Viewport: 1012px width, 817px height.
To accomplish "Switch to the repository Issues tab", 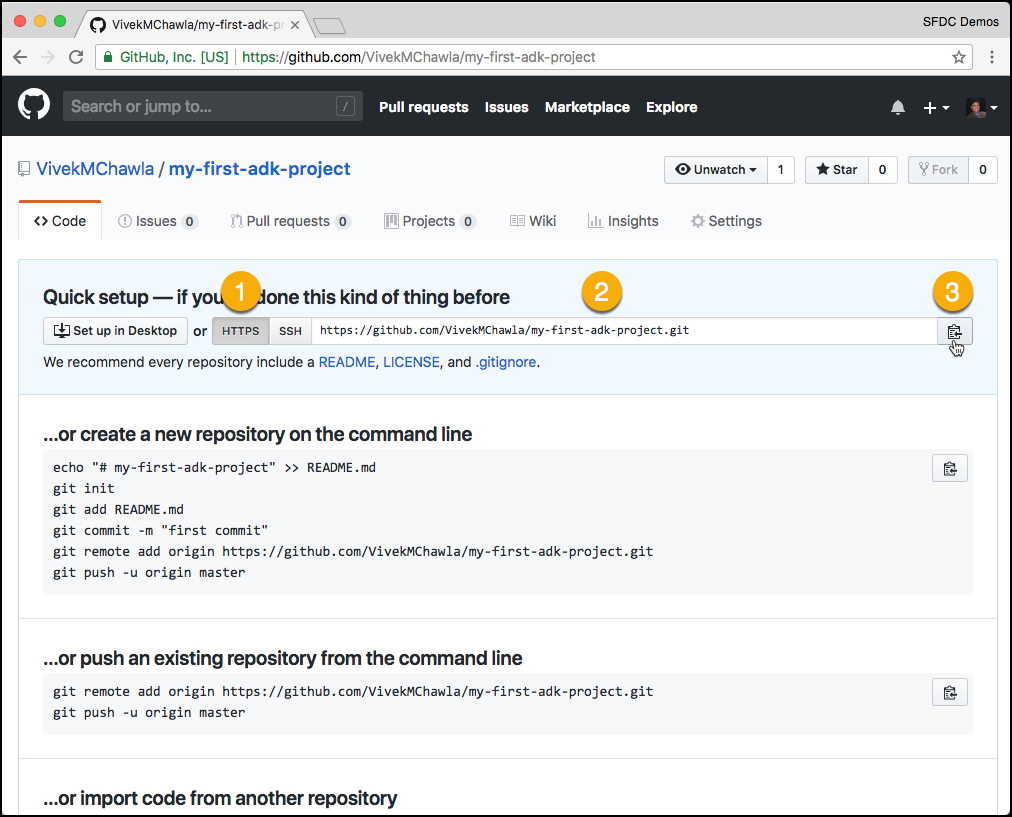I will (x=157, y=221).
